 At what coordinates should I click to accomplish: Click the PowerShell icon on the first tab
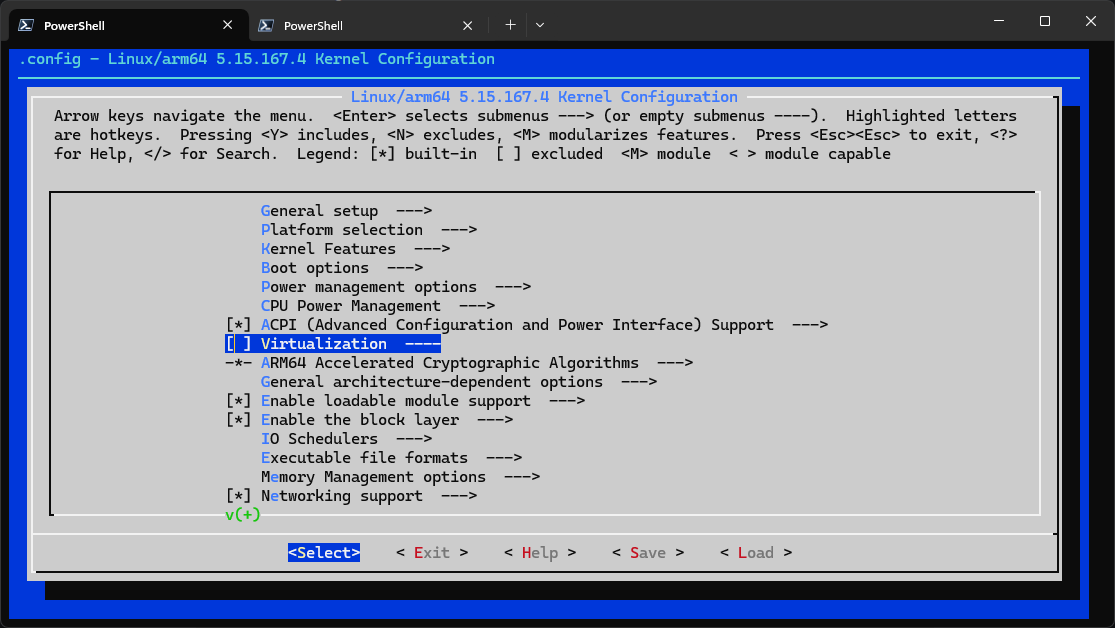click(24, 24)
